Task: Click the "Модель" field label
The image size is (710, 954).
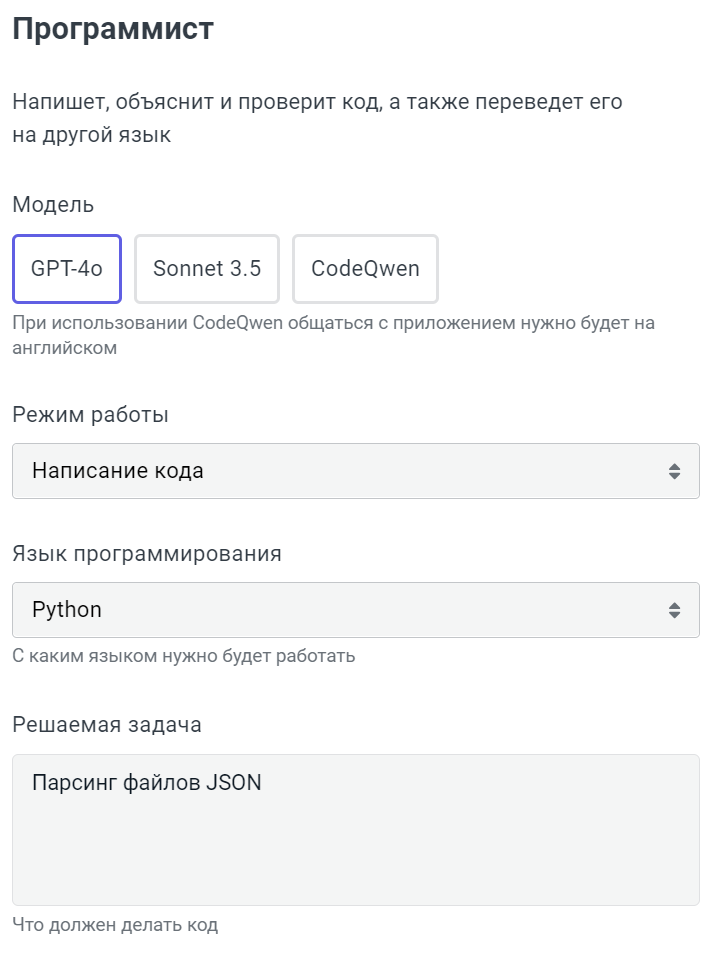Action: pos(53,205)
